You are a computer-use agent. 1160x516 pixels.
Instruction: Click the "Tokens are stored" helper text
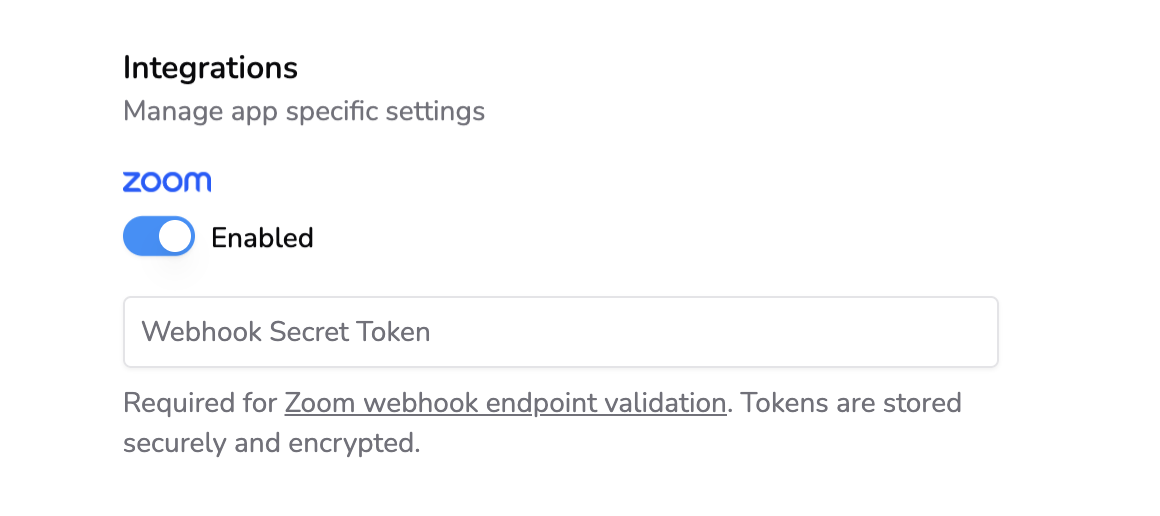tap(849, 403)
